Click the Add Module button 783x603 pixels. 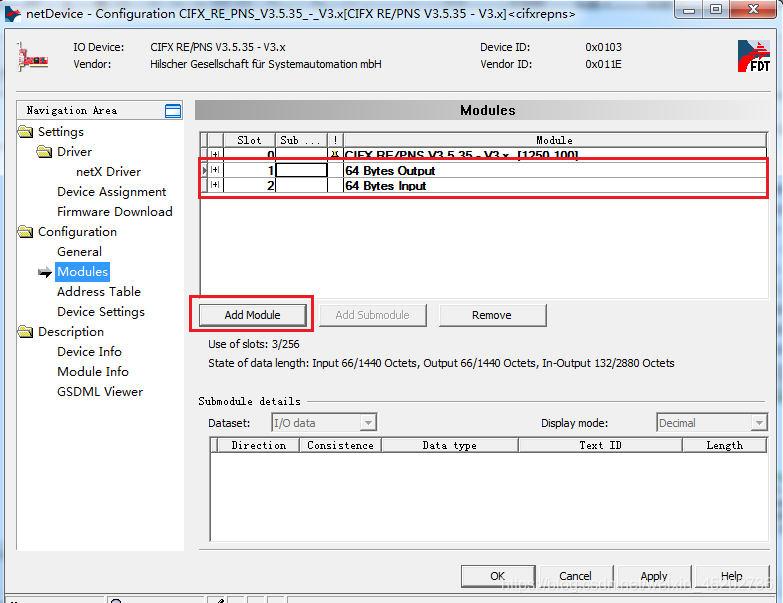[x=253, y=315]
